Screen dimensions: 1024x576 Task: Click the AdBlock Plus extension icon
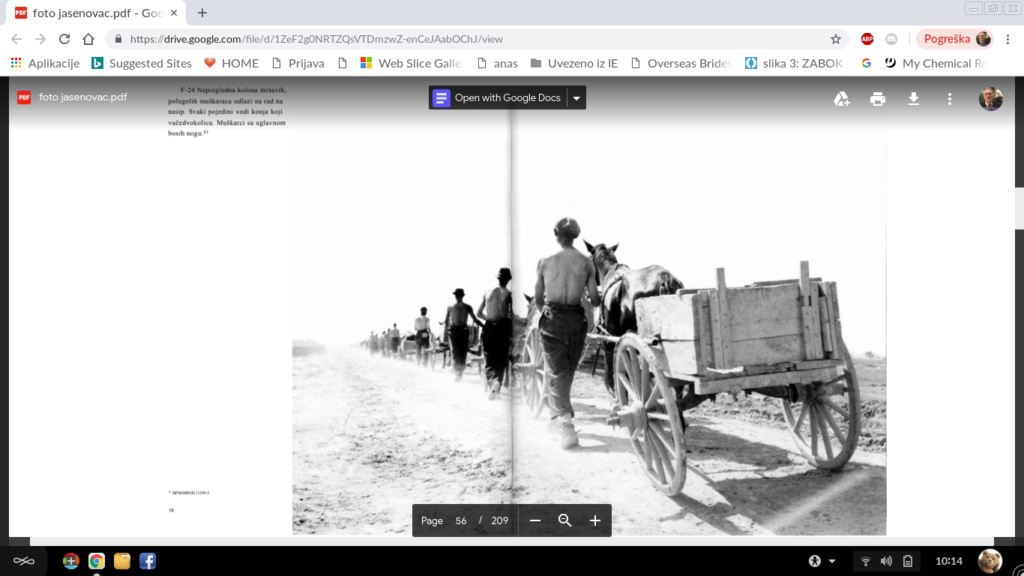point(867,39)
